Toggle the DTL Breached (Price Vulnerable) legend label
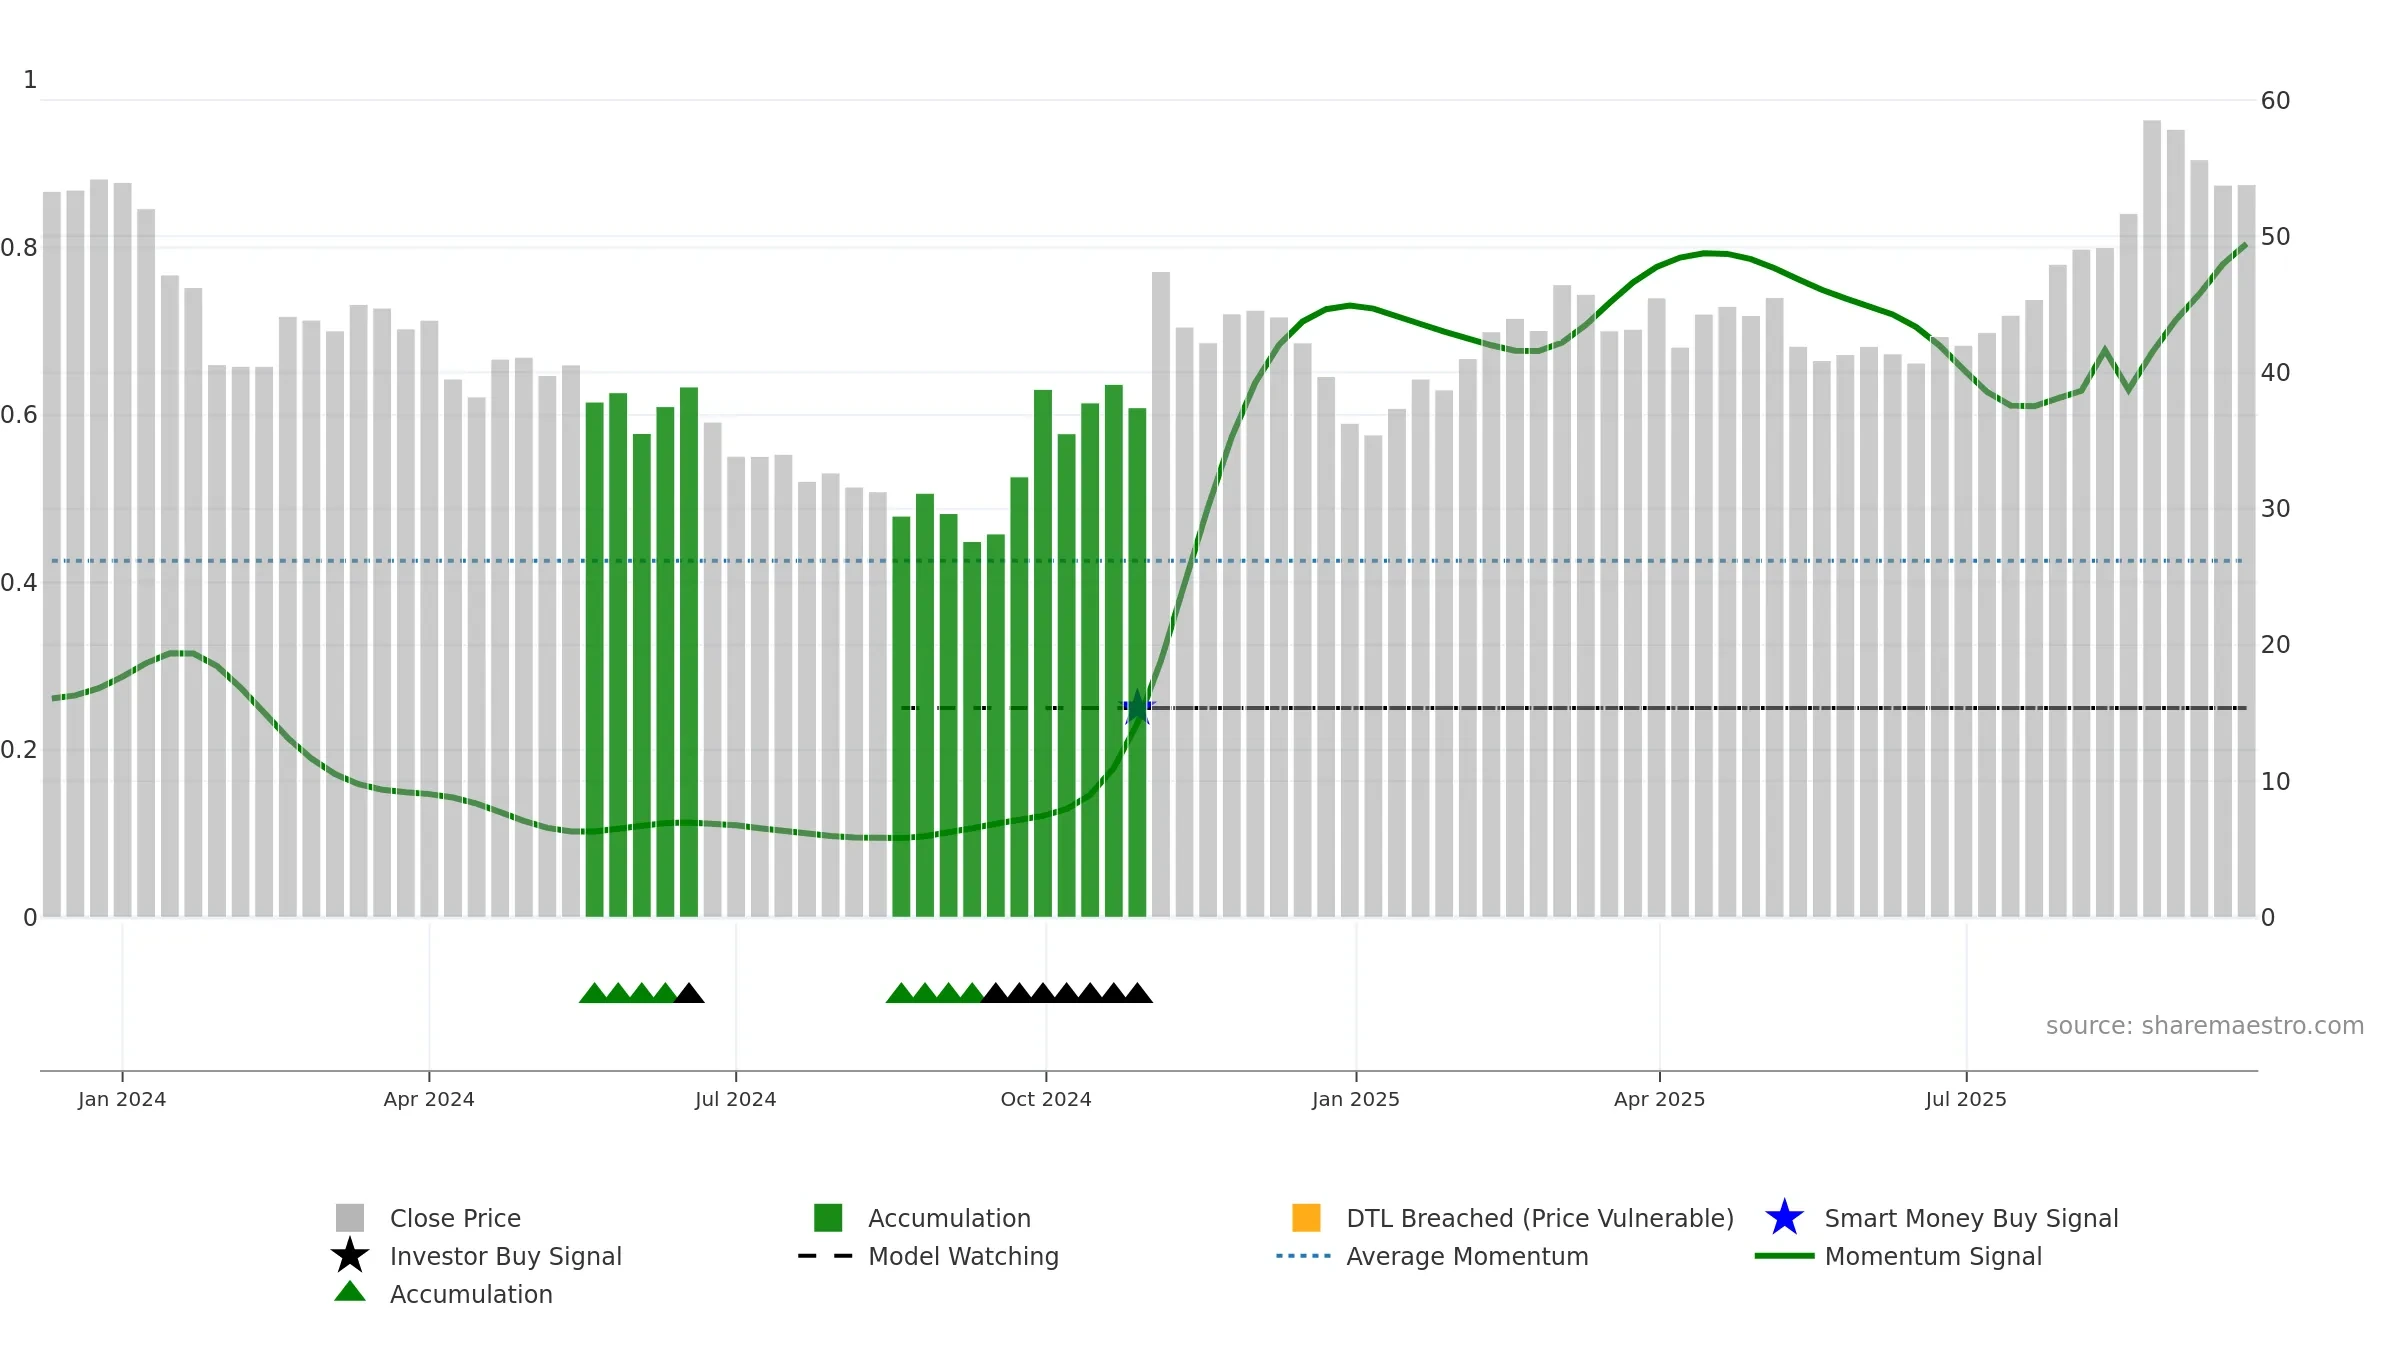Screen dimensions: 2400x1350 [x=1540, y=1218]
